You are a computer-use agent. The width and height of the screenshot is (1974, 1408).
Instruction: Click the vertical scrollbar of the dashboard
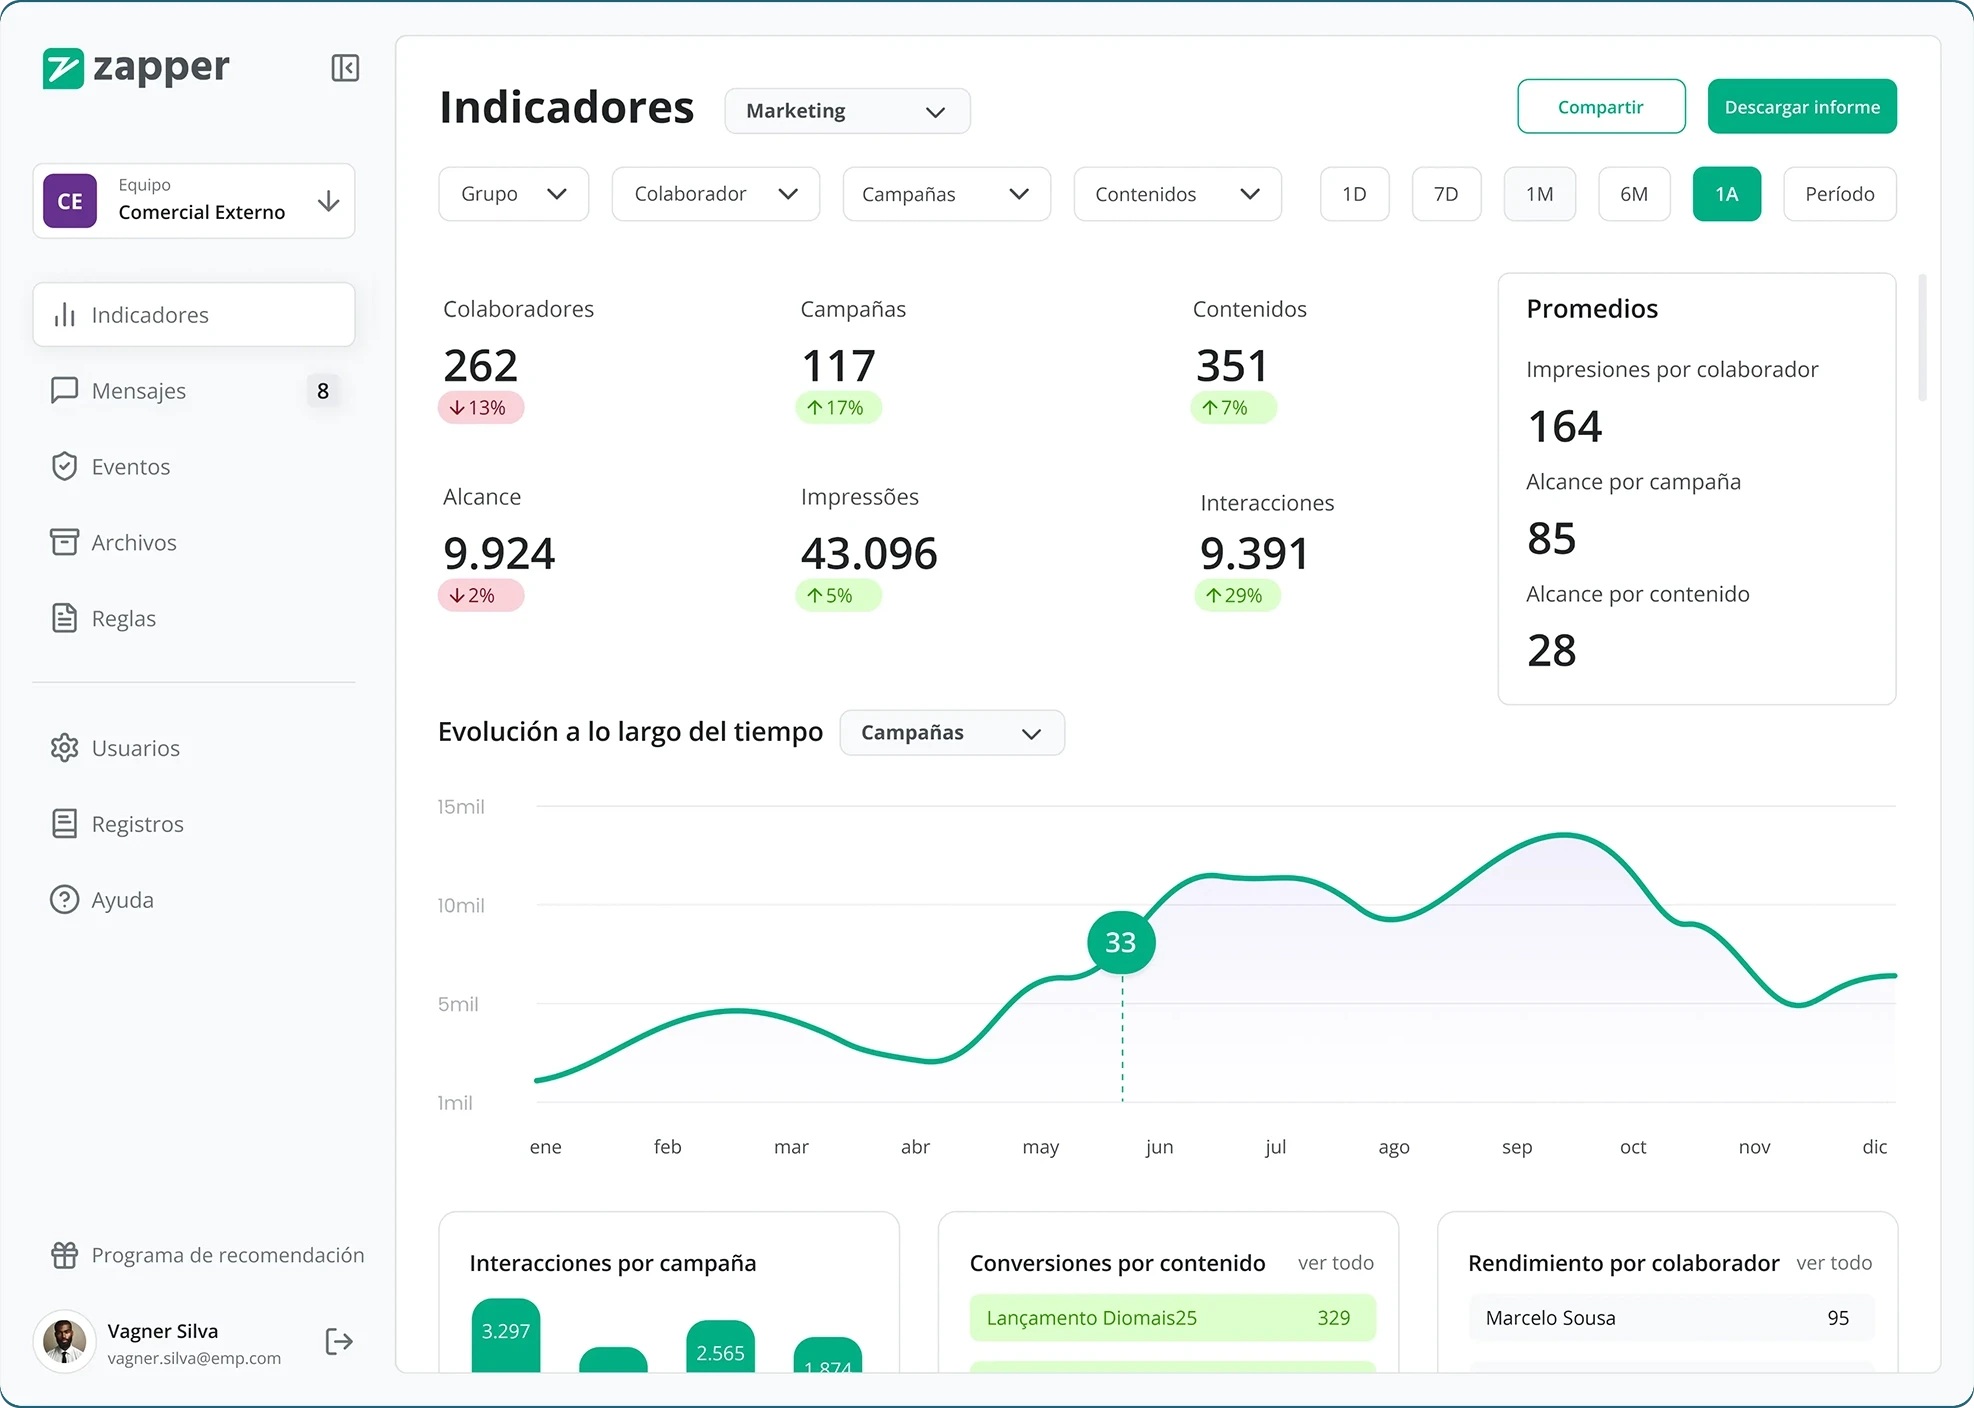point(1922,337)
